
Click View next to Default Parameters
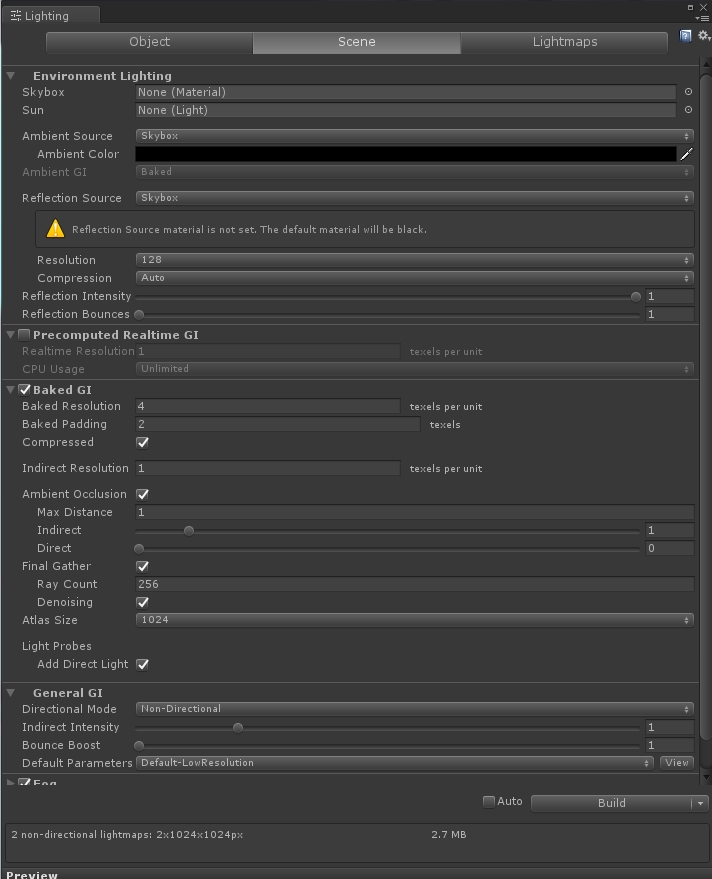677,762
